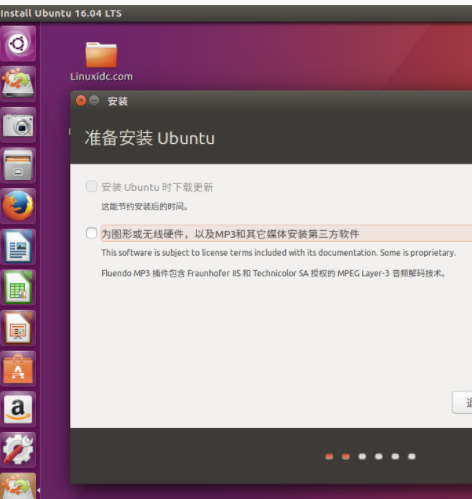Open System Settings gear and wrench icon
The width and height of the screenshot is (472, 499).
pyautogui.click(x=18, y=450)
